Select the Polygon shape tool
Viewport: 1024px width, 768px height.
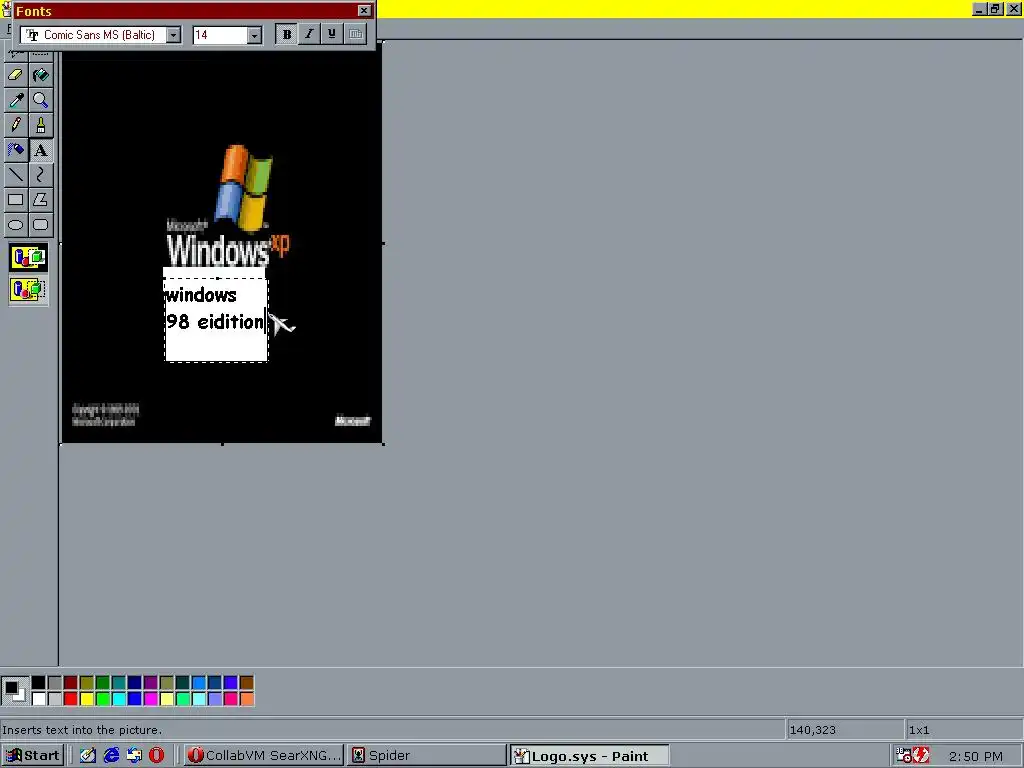click(x=40, y=200)
